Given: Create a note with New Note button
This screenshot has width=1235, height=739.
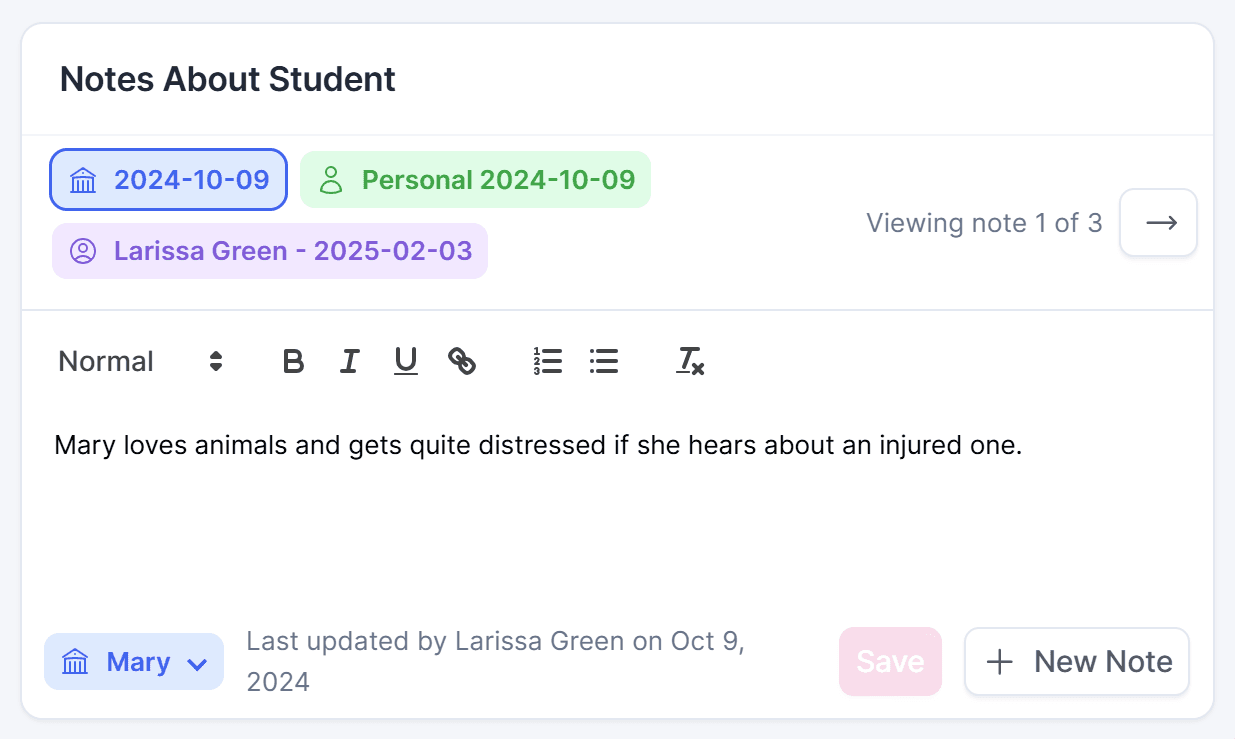Looking at the screenshot, I should click(x=1076, y=661).
